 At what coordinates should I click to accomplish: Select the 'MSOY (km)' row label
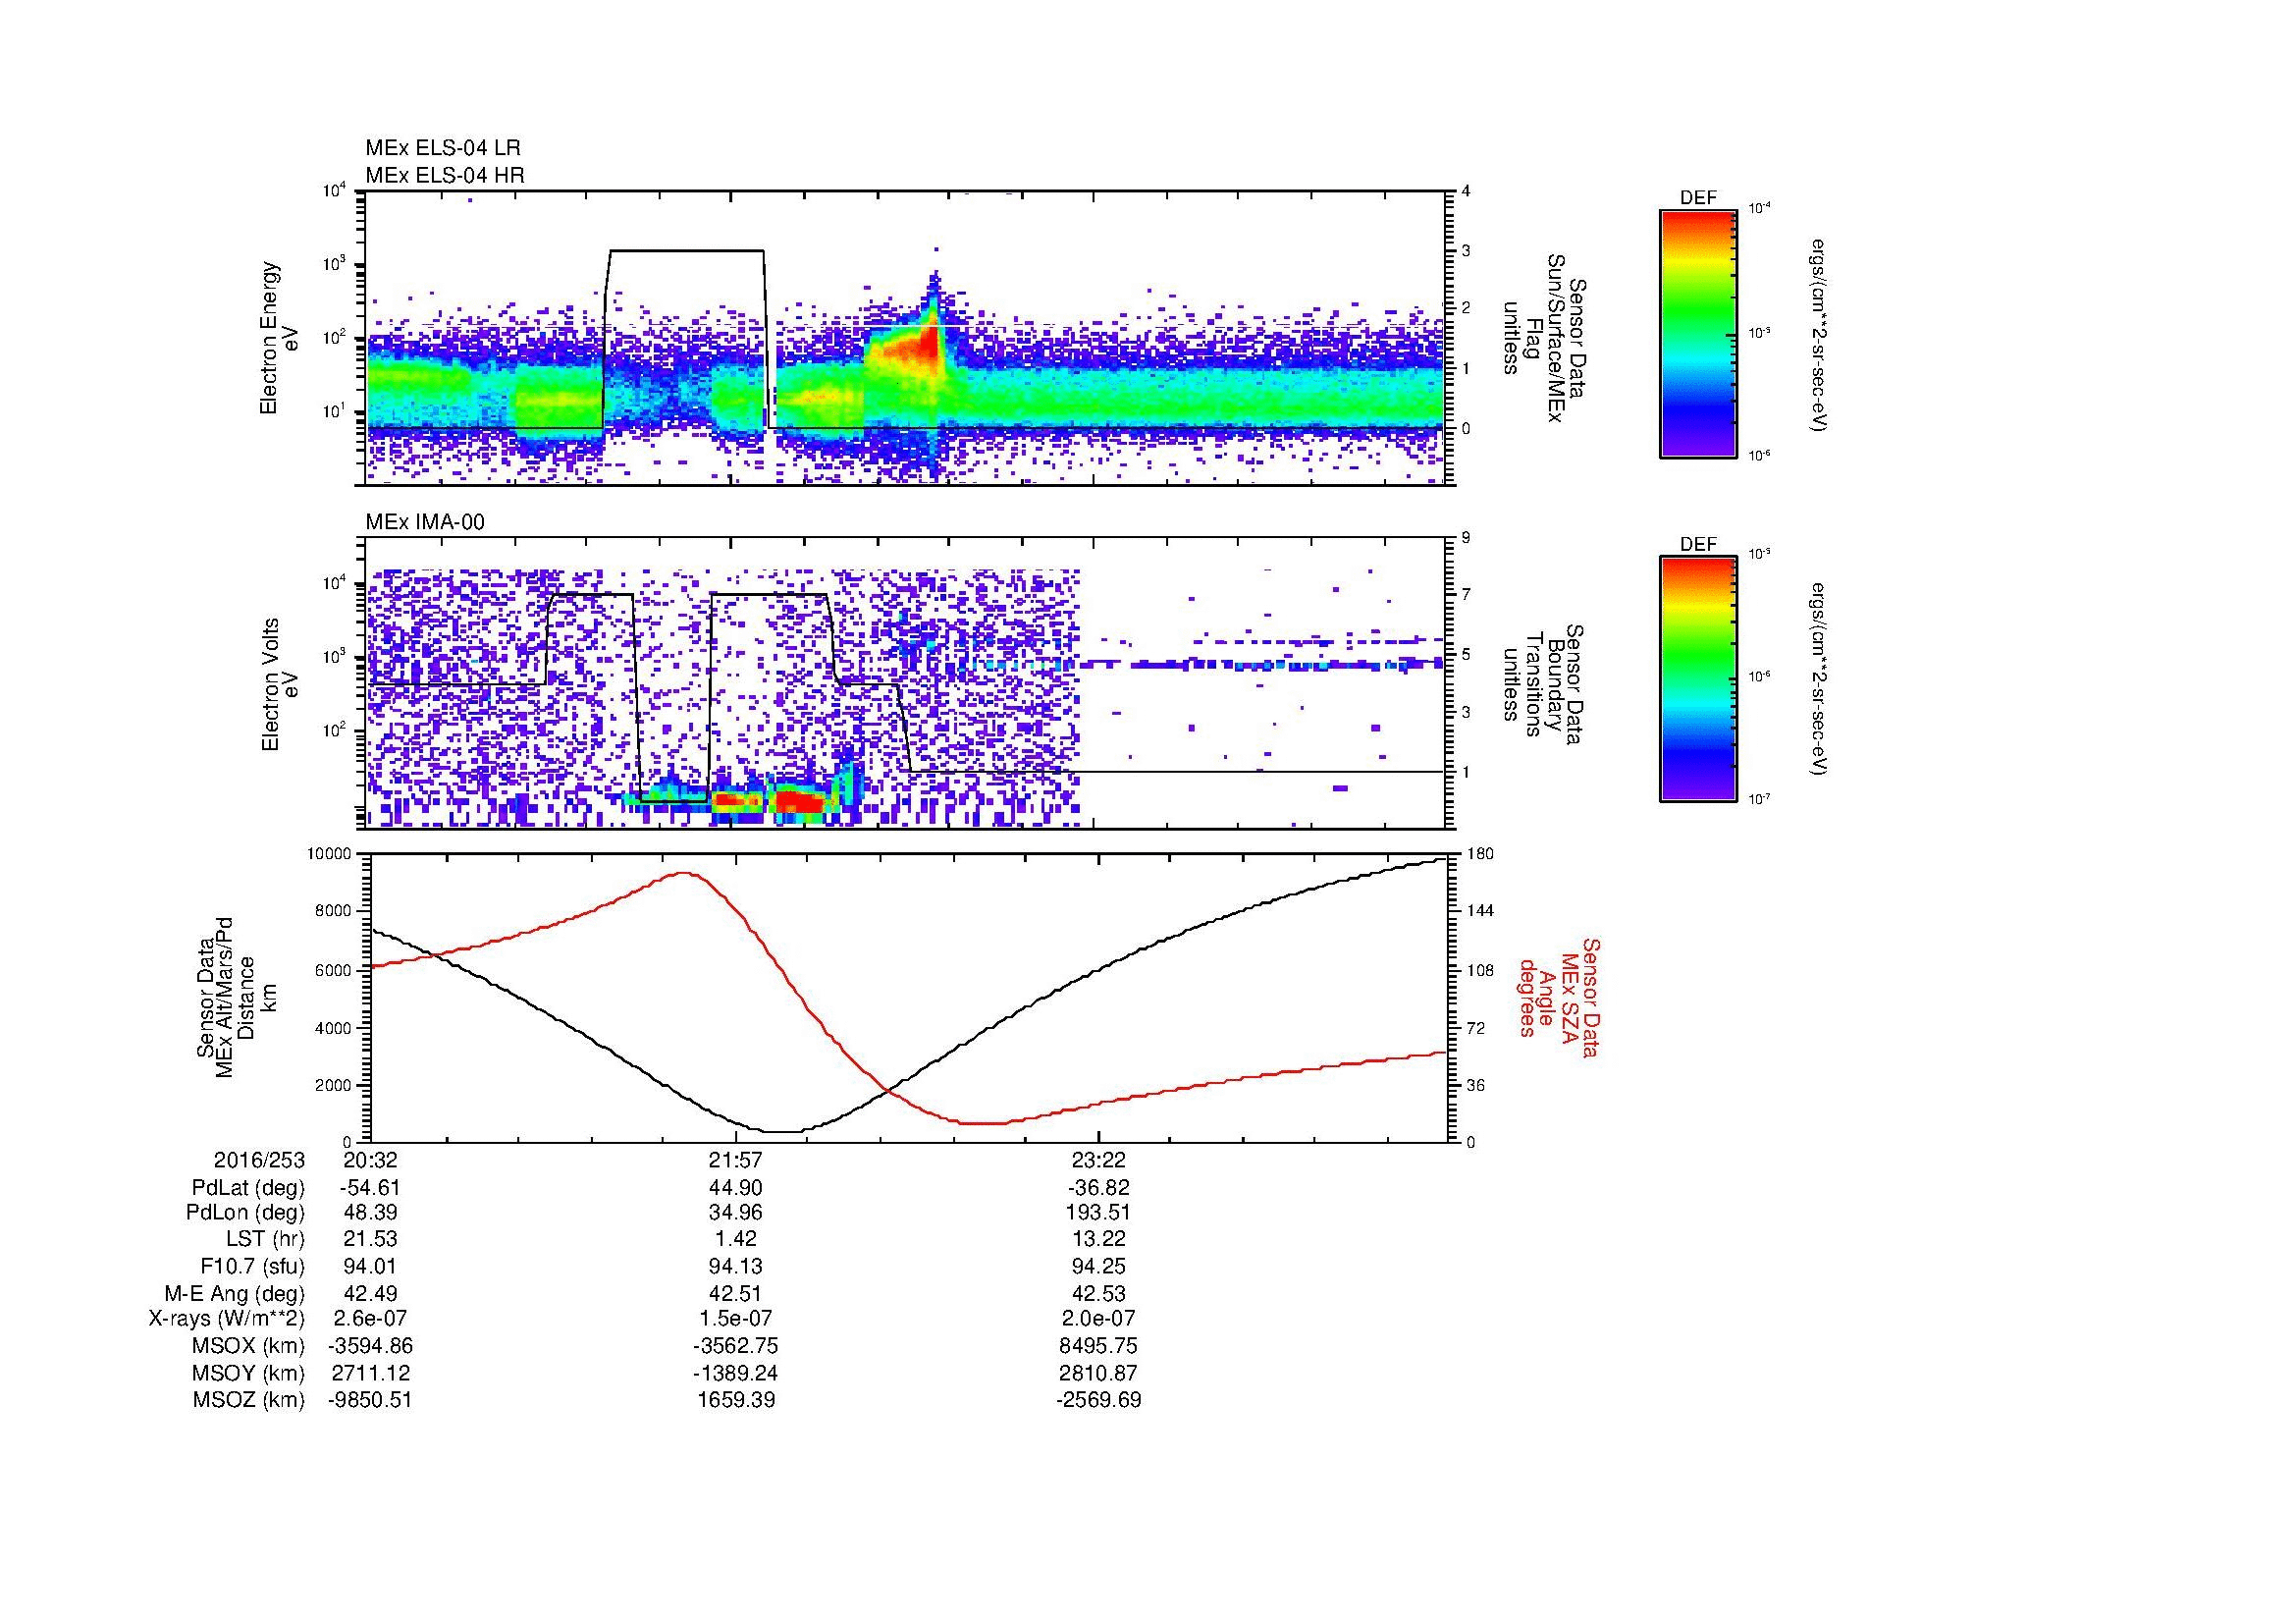248,1373
